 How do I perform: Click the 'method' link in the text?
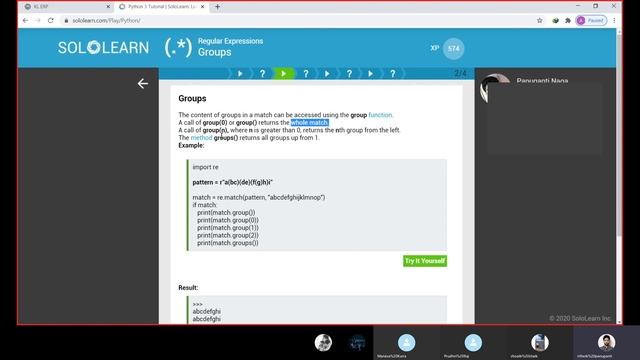pyautogui.click(x=201, y=138)
